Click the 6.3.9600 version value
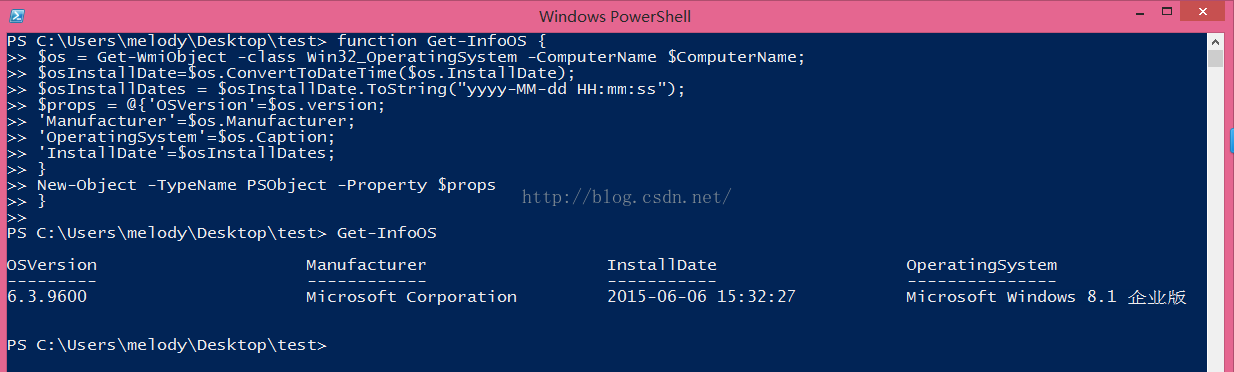Image resolution: width=1234 pixels, height=372 pixels. (x=46, y=297)
